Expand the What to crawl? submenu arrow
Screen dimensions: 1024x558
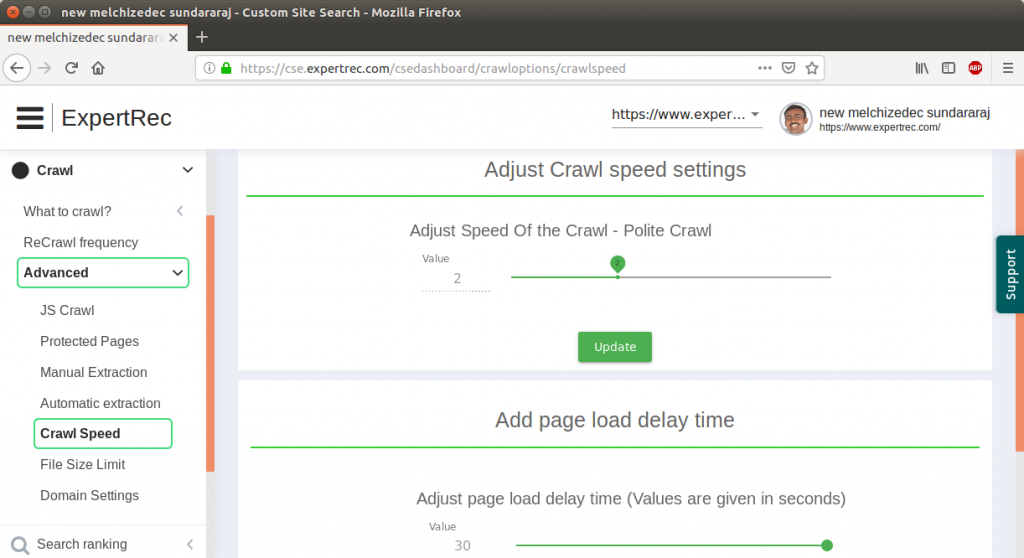point(180,211)
